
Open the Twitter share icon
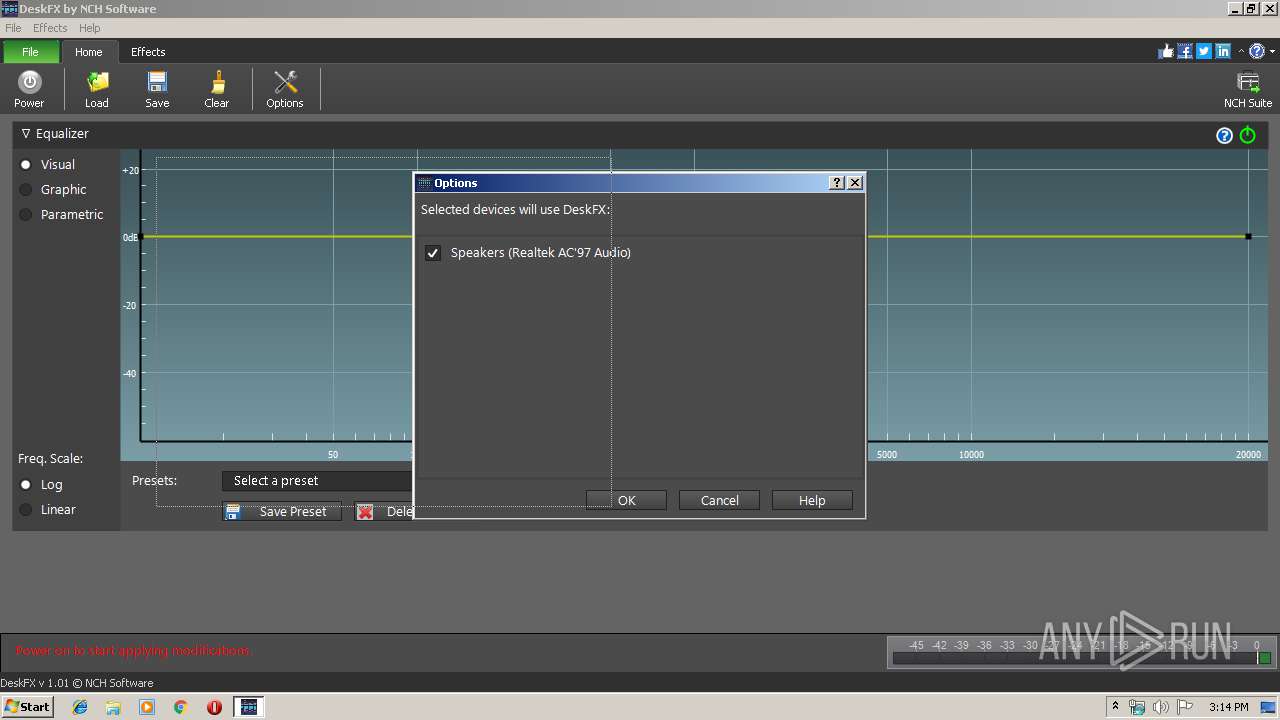coord(1204,52)
